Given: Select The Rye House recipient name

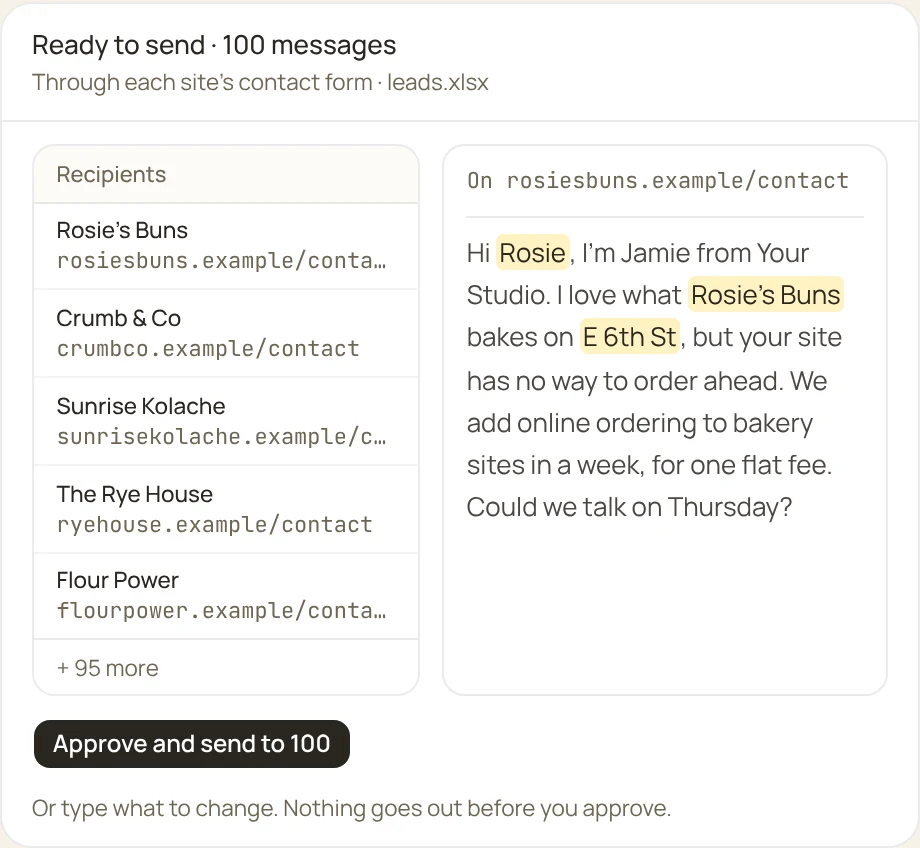Looking at the screenshot, I should 134,494.
